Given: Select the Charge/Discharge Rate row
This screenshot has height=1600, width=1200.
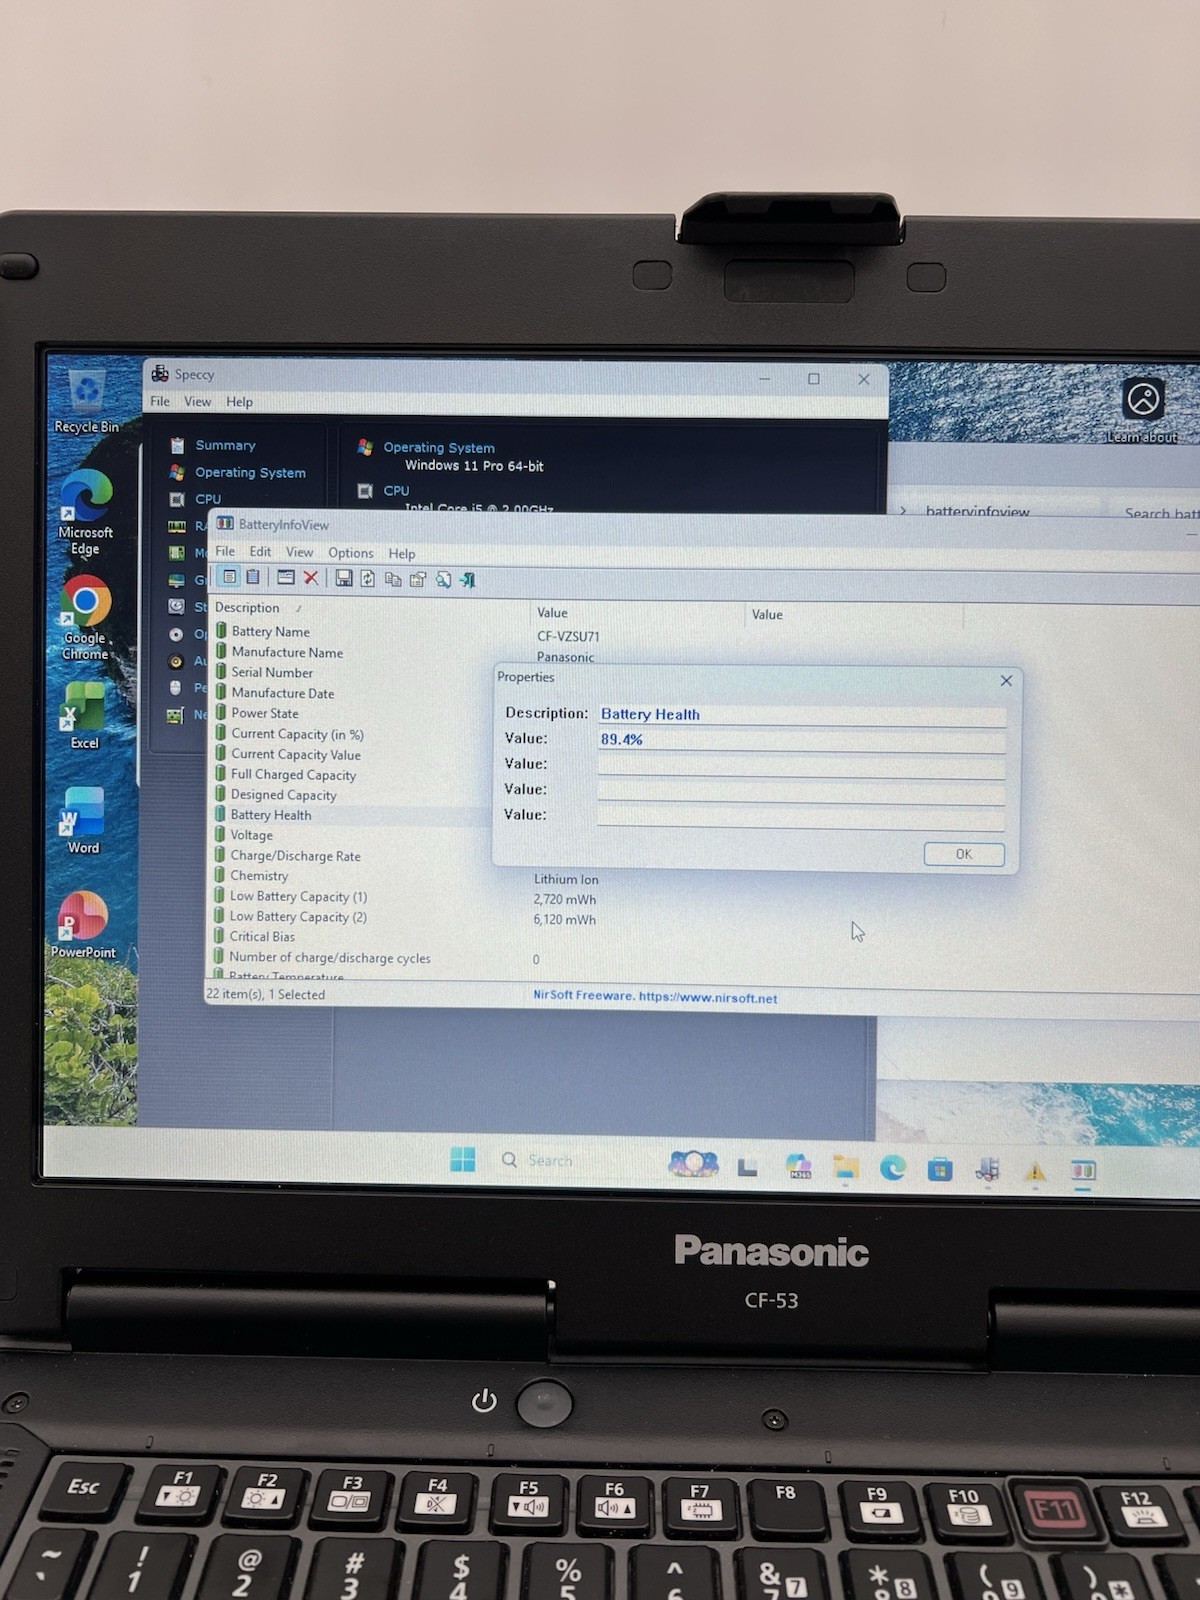Looking at the screenshot, I should 295,856.
